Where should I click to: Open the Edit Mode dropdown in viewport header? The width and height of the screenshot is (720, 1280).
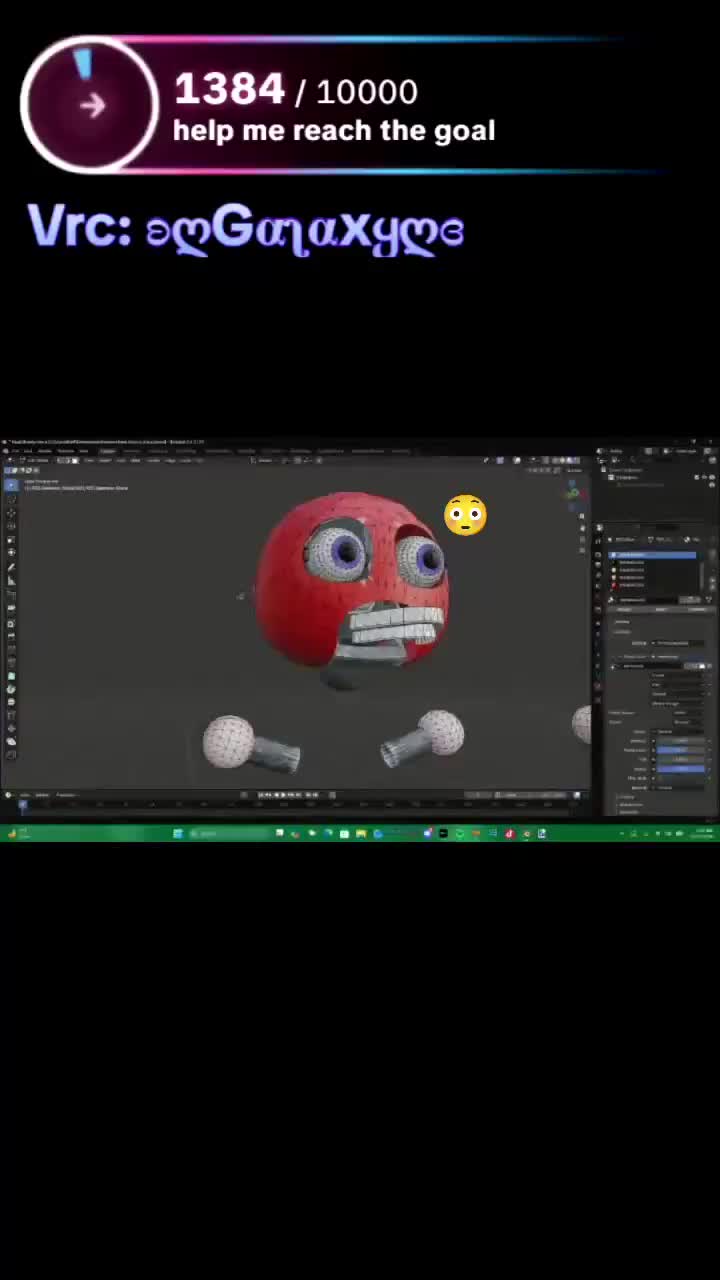(39, 460)
